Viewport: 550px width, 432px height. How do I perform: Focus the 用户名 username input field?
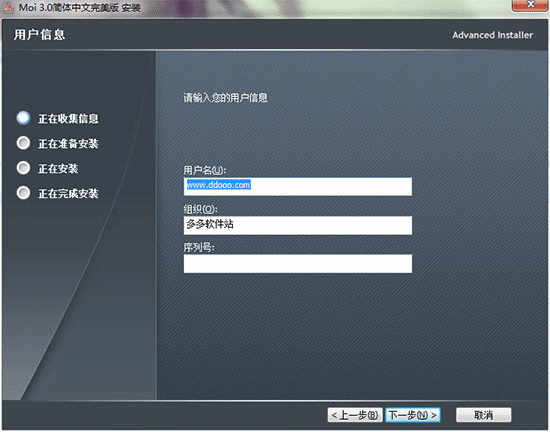(298, 186)
